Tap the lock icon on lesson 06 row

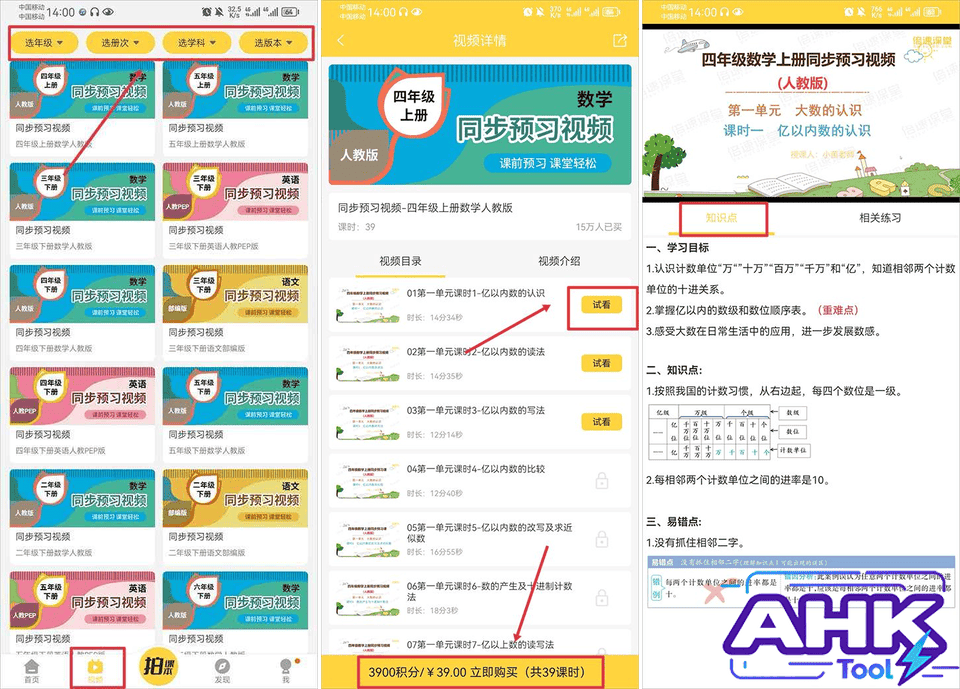coord(602,598)
